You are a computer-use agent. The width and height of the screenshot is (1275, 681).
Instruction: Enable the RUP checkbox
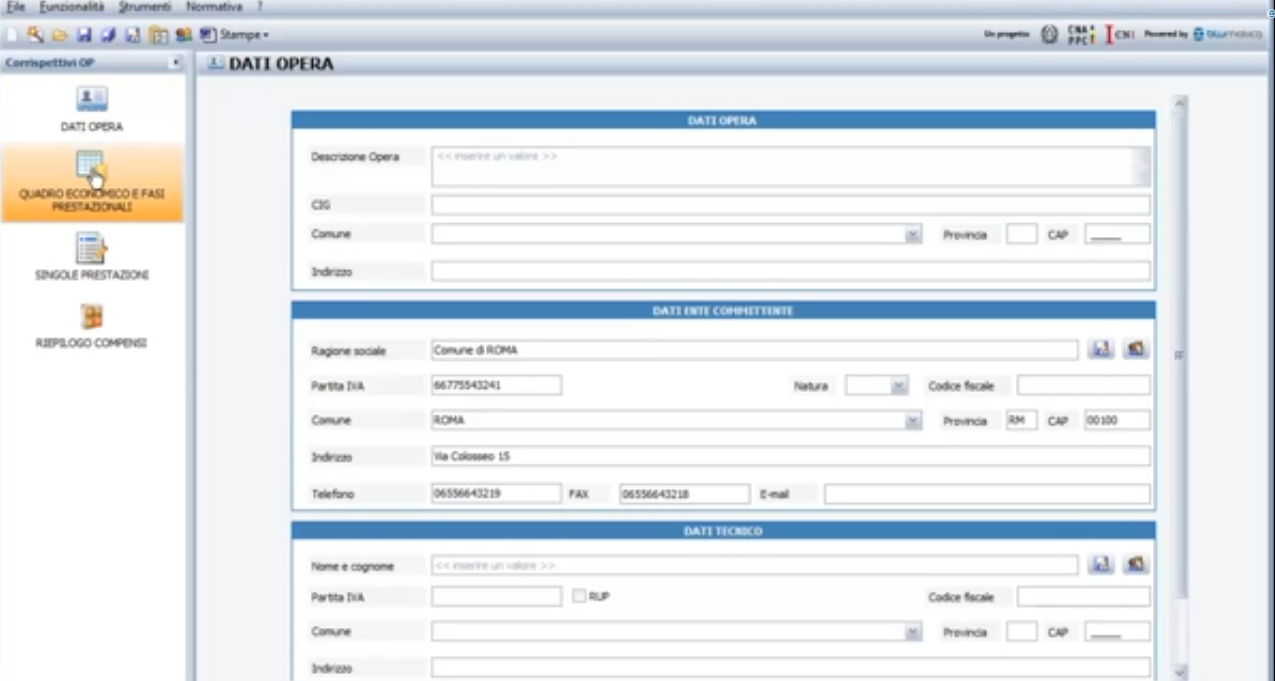tap(579, 596)
